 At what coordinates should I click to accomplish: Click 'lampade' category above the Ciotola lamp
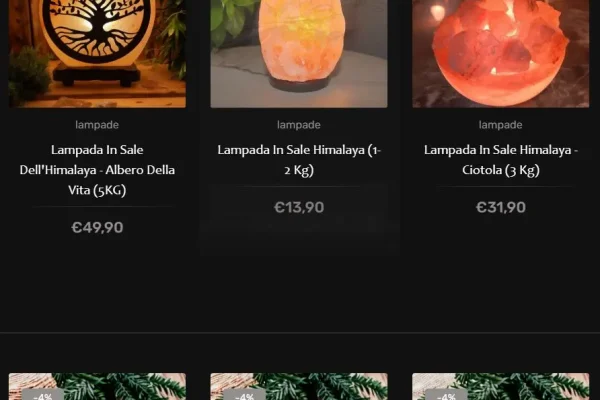[x=501, y=125]
